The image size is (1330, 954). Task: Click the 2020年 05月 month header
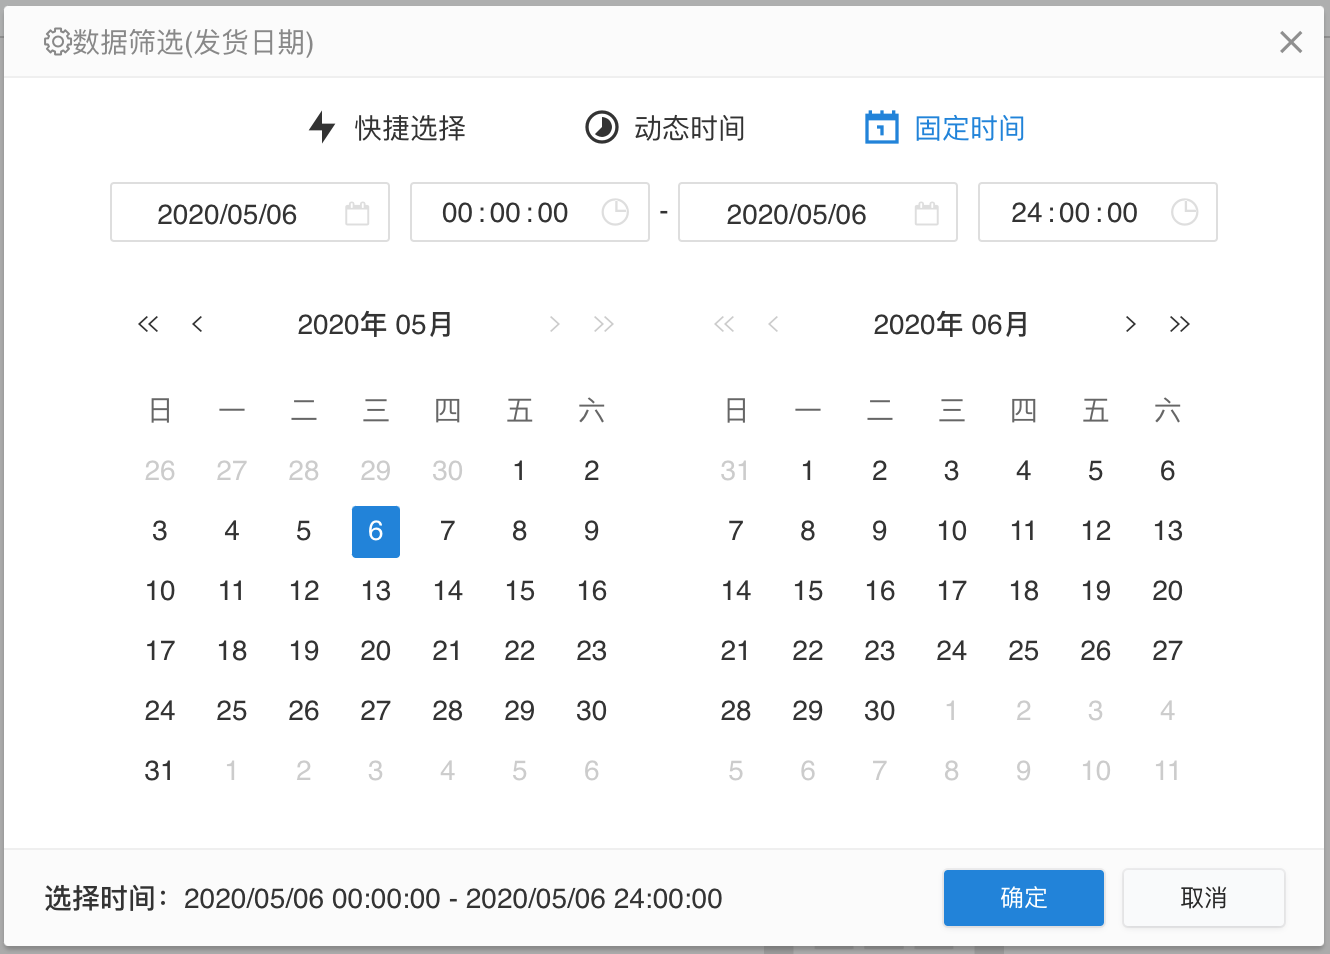[x=375, y=324]
